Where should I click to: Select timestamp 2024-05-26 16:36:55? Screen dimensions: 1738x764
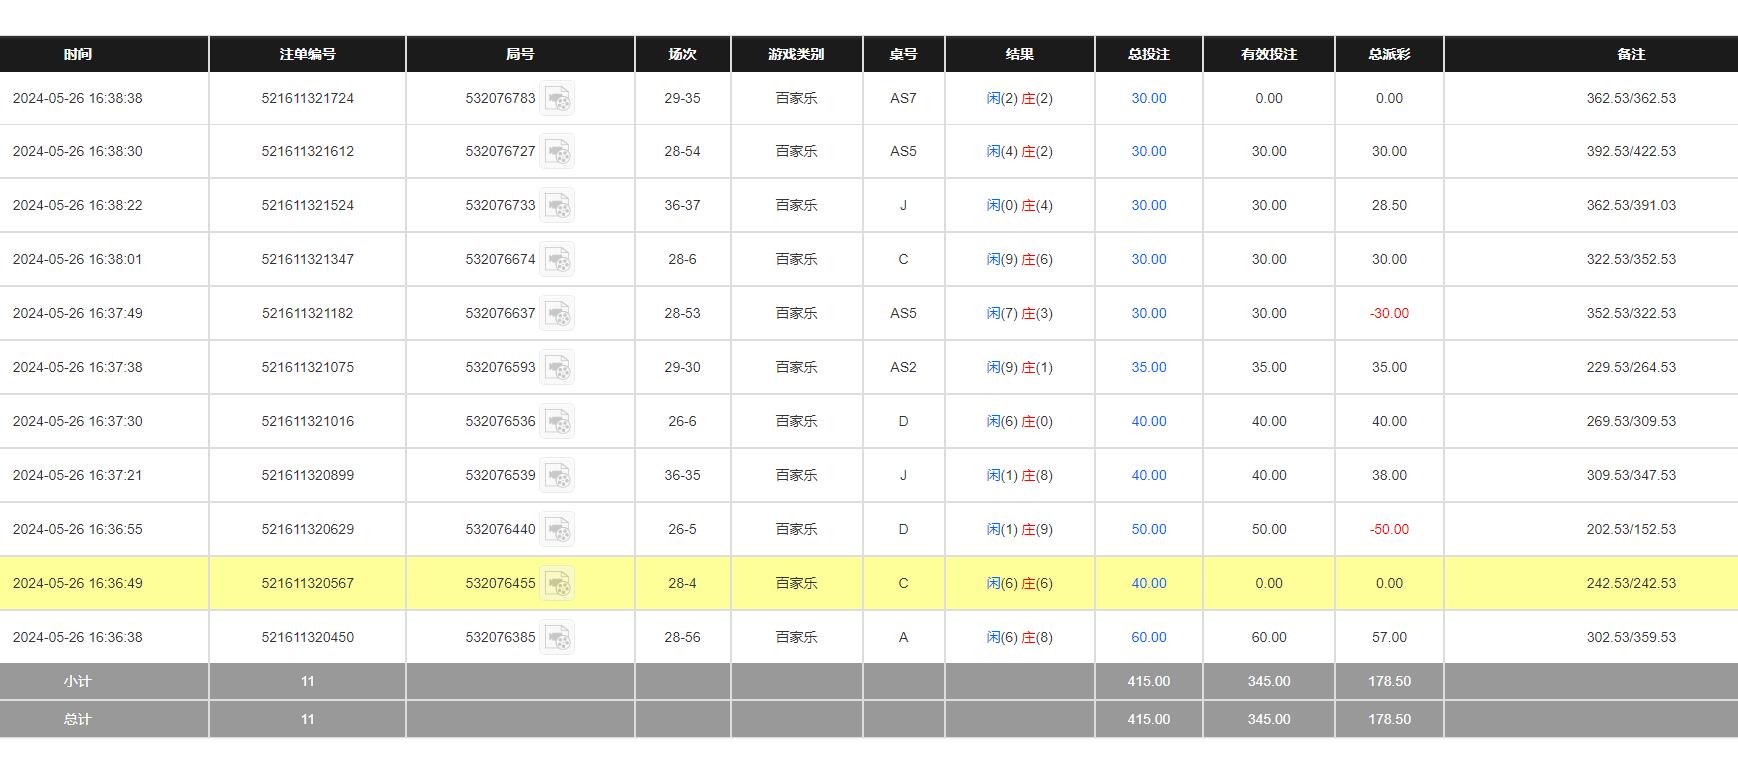click(x=77, y=529)
